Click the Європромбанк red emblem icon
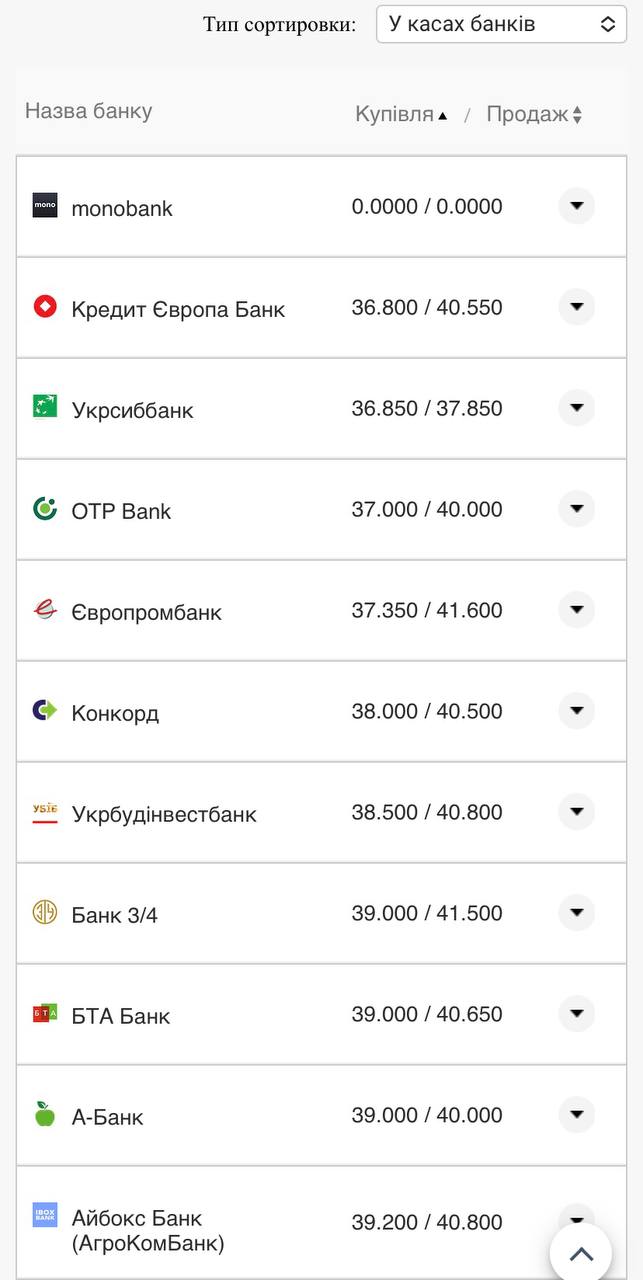The width and height of the screenshot is (643, 1280). point(44,610)
